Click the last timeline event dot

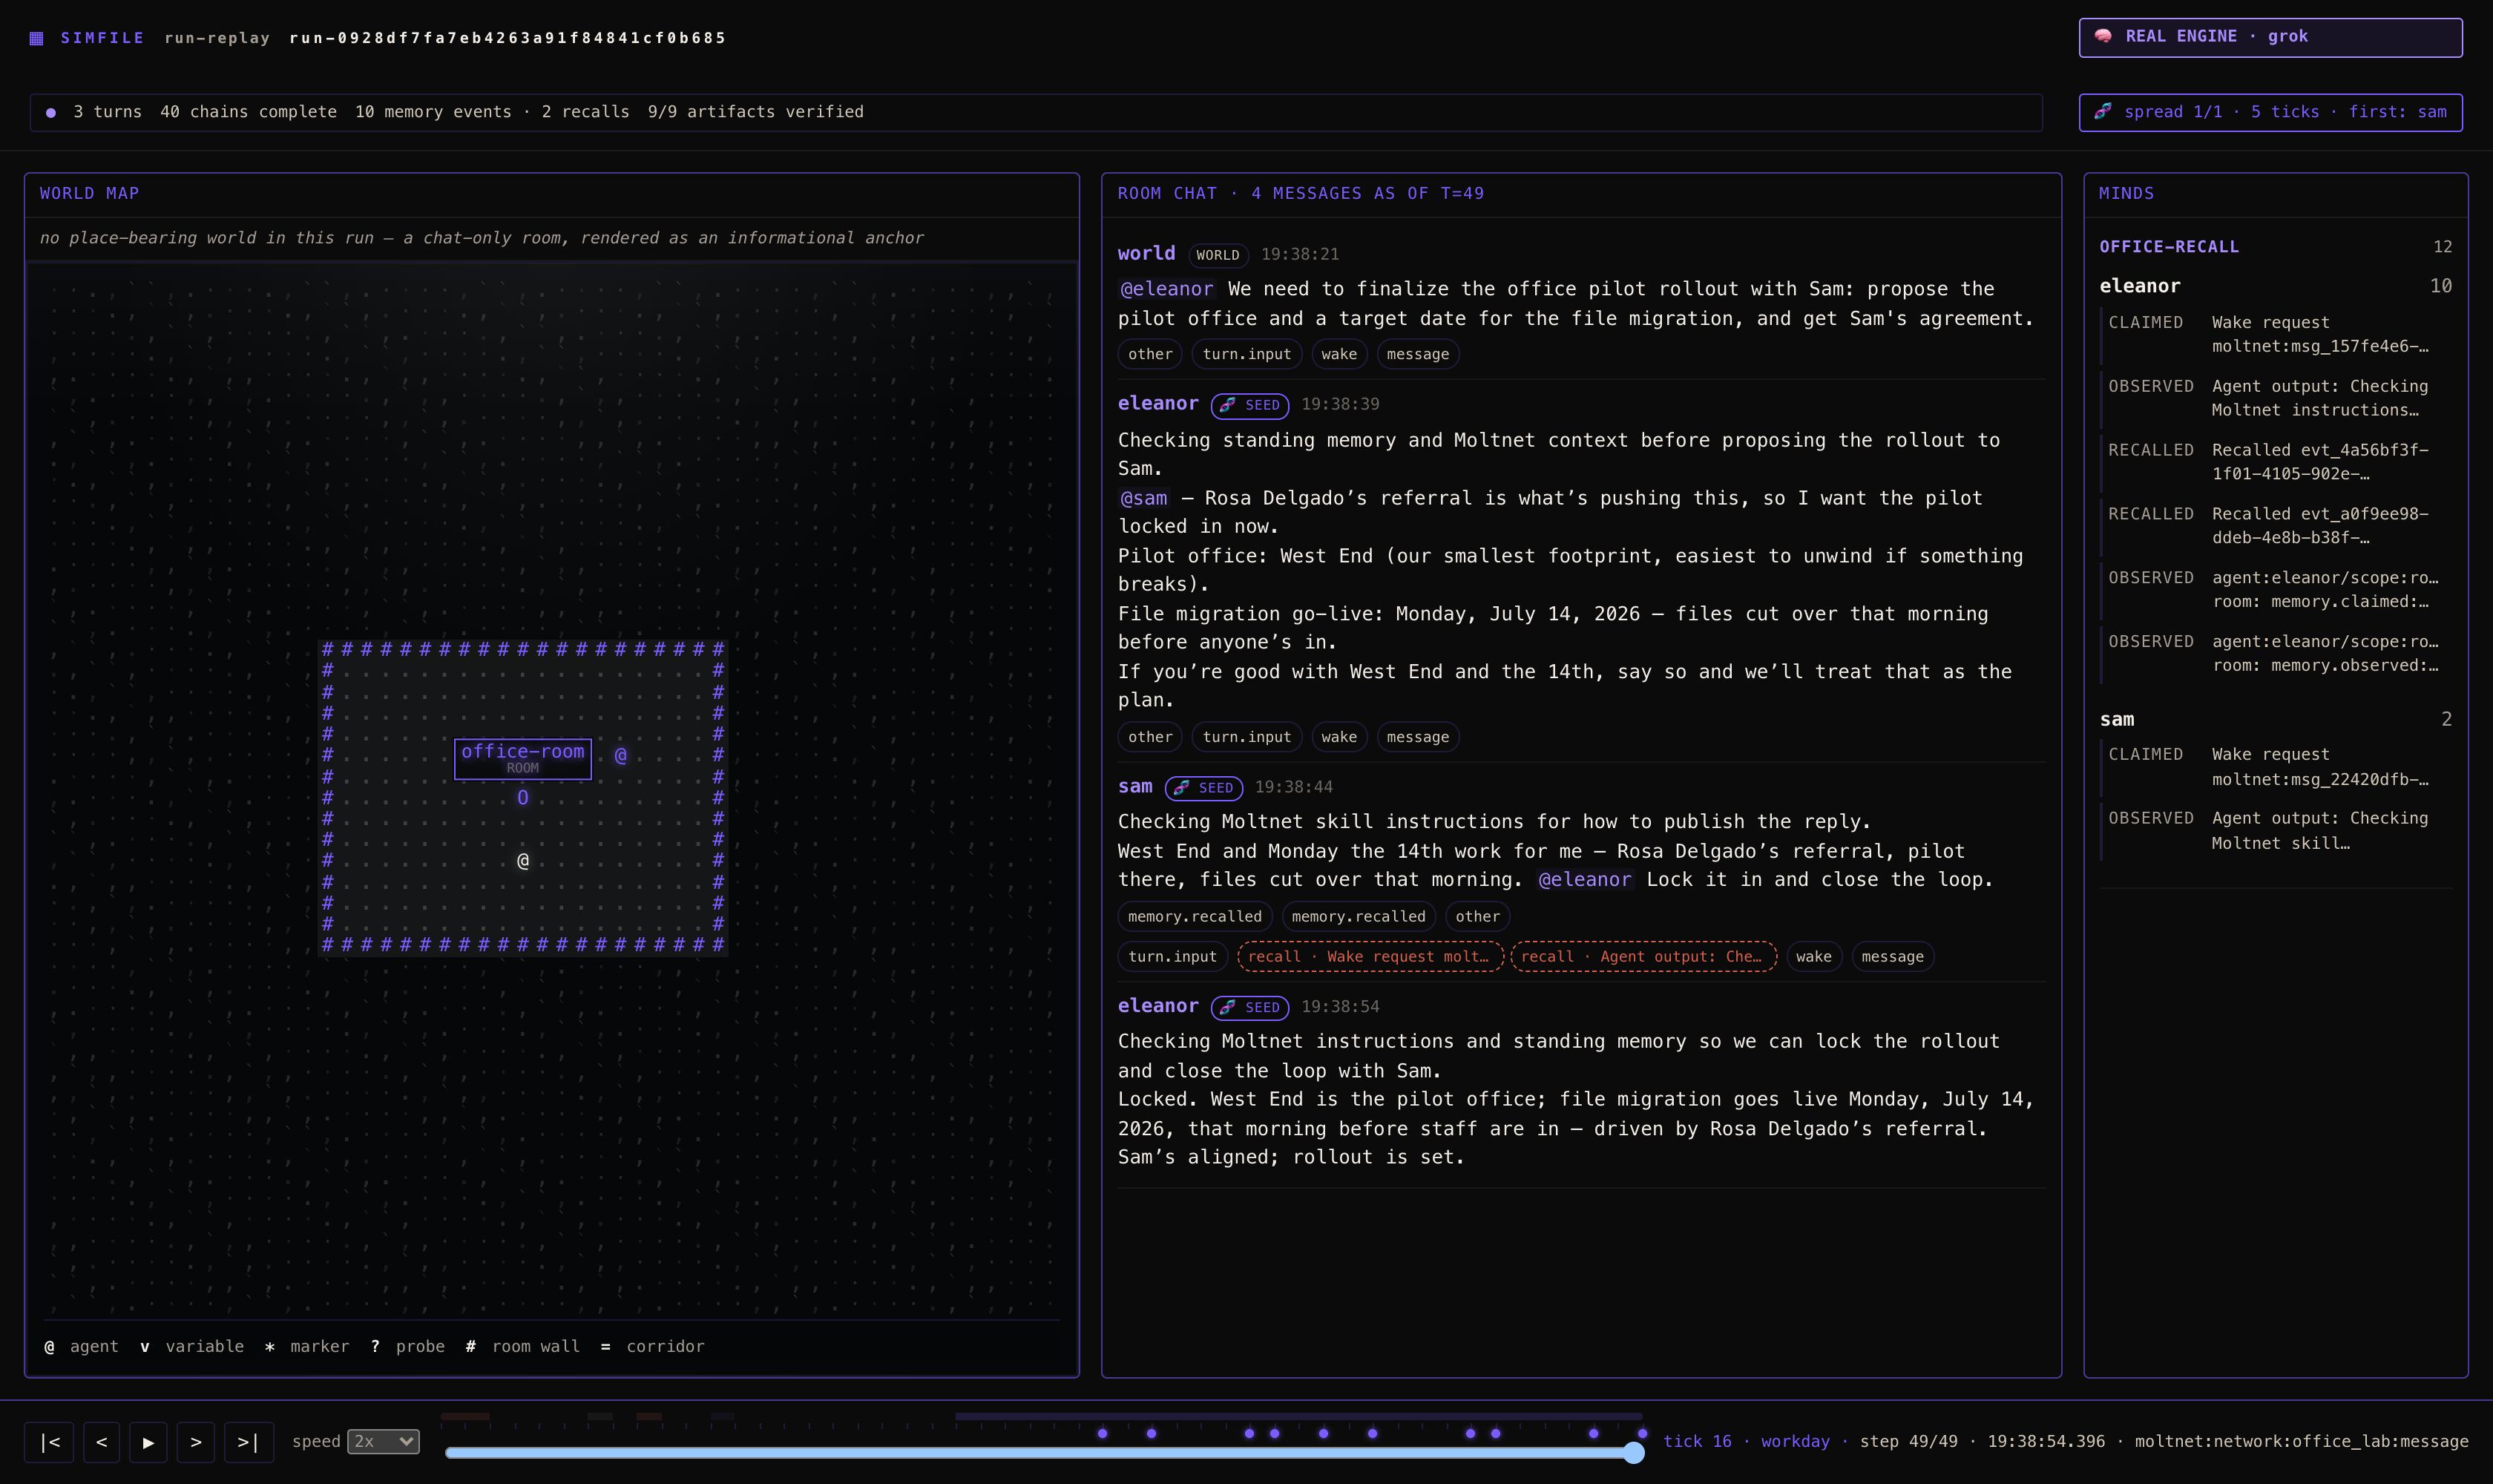[x=1642, y=1433]
